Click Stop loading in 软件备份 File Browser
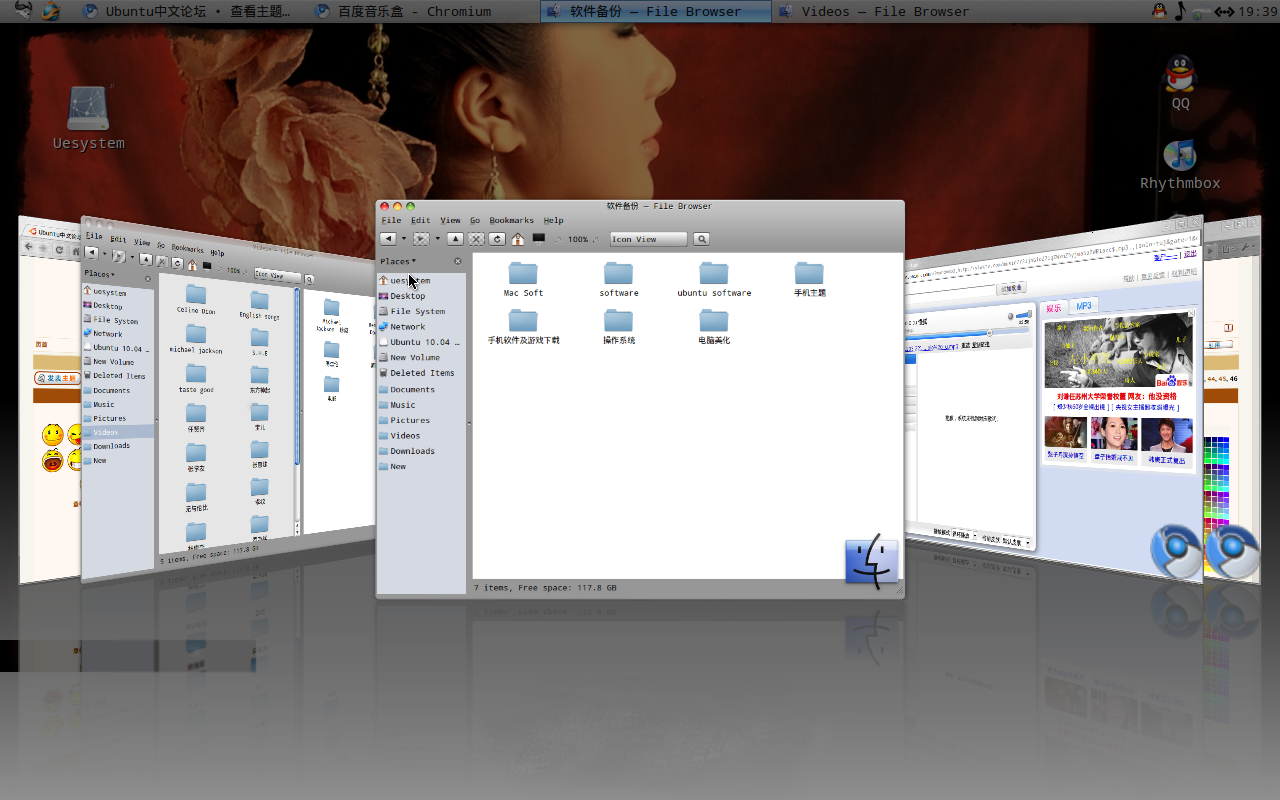 pos(476,239)
